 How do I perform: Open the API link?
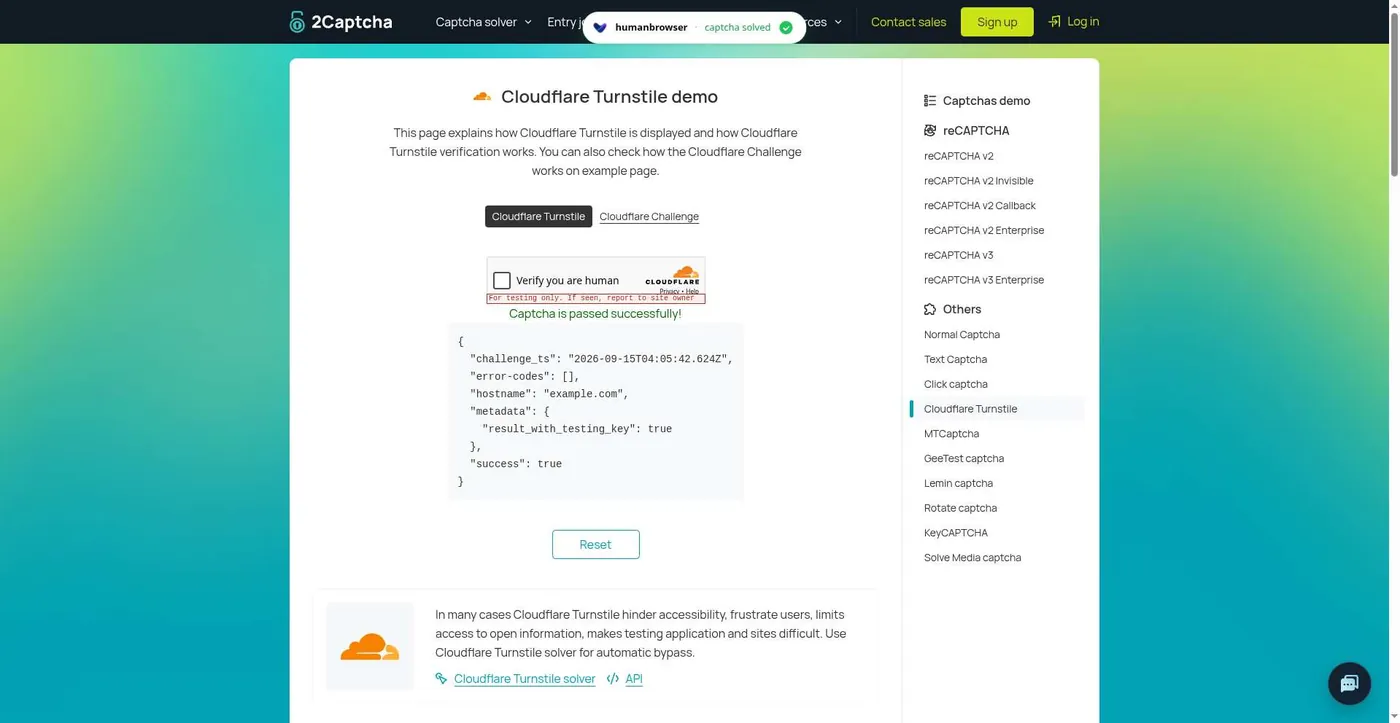[x=634, y=679]
